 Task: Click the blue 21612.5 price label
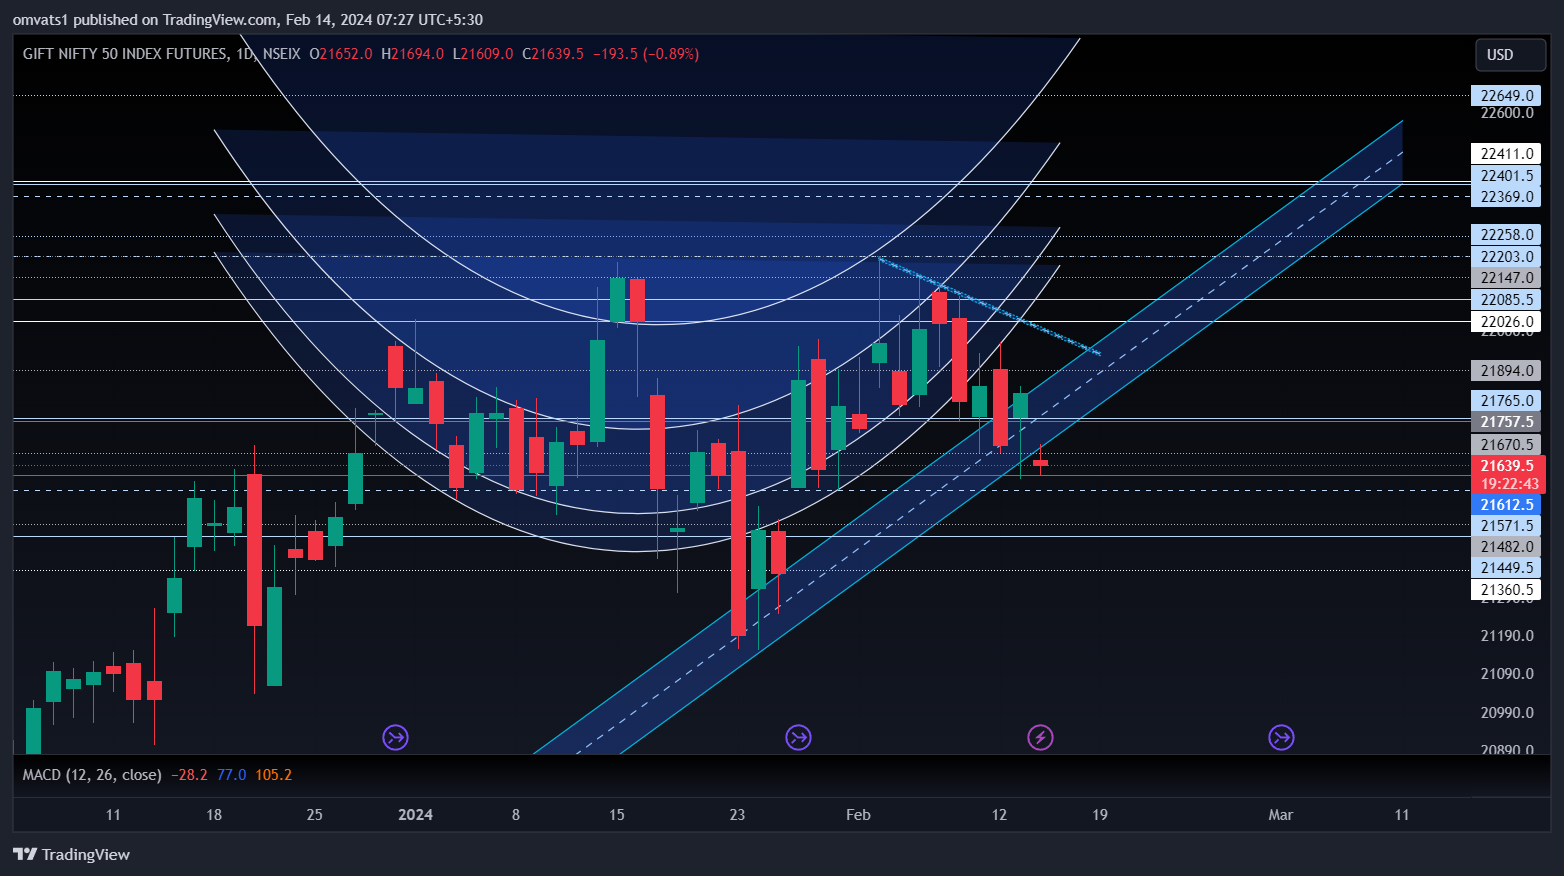click(1506, 505)
